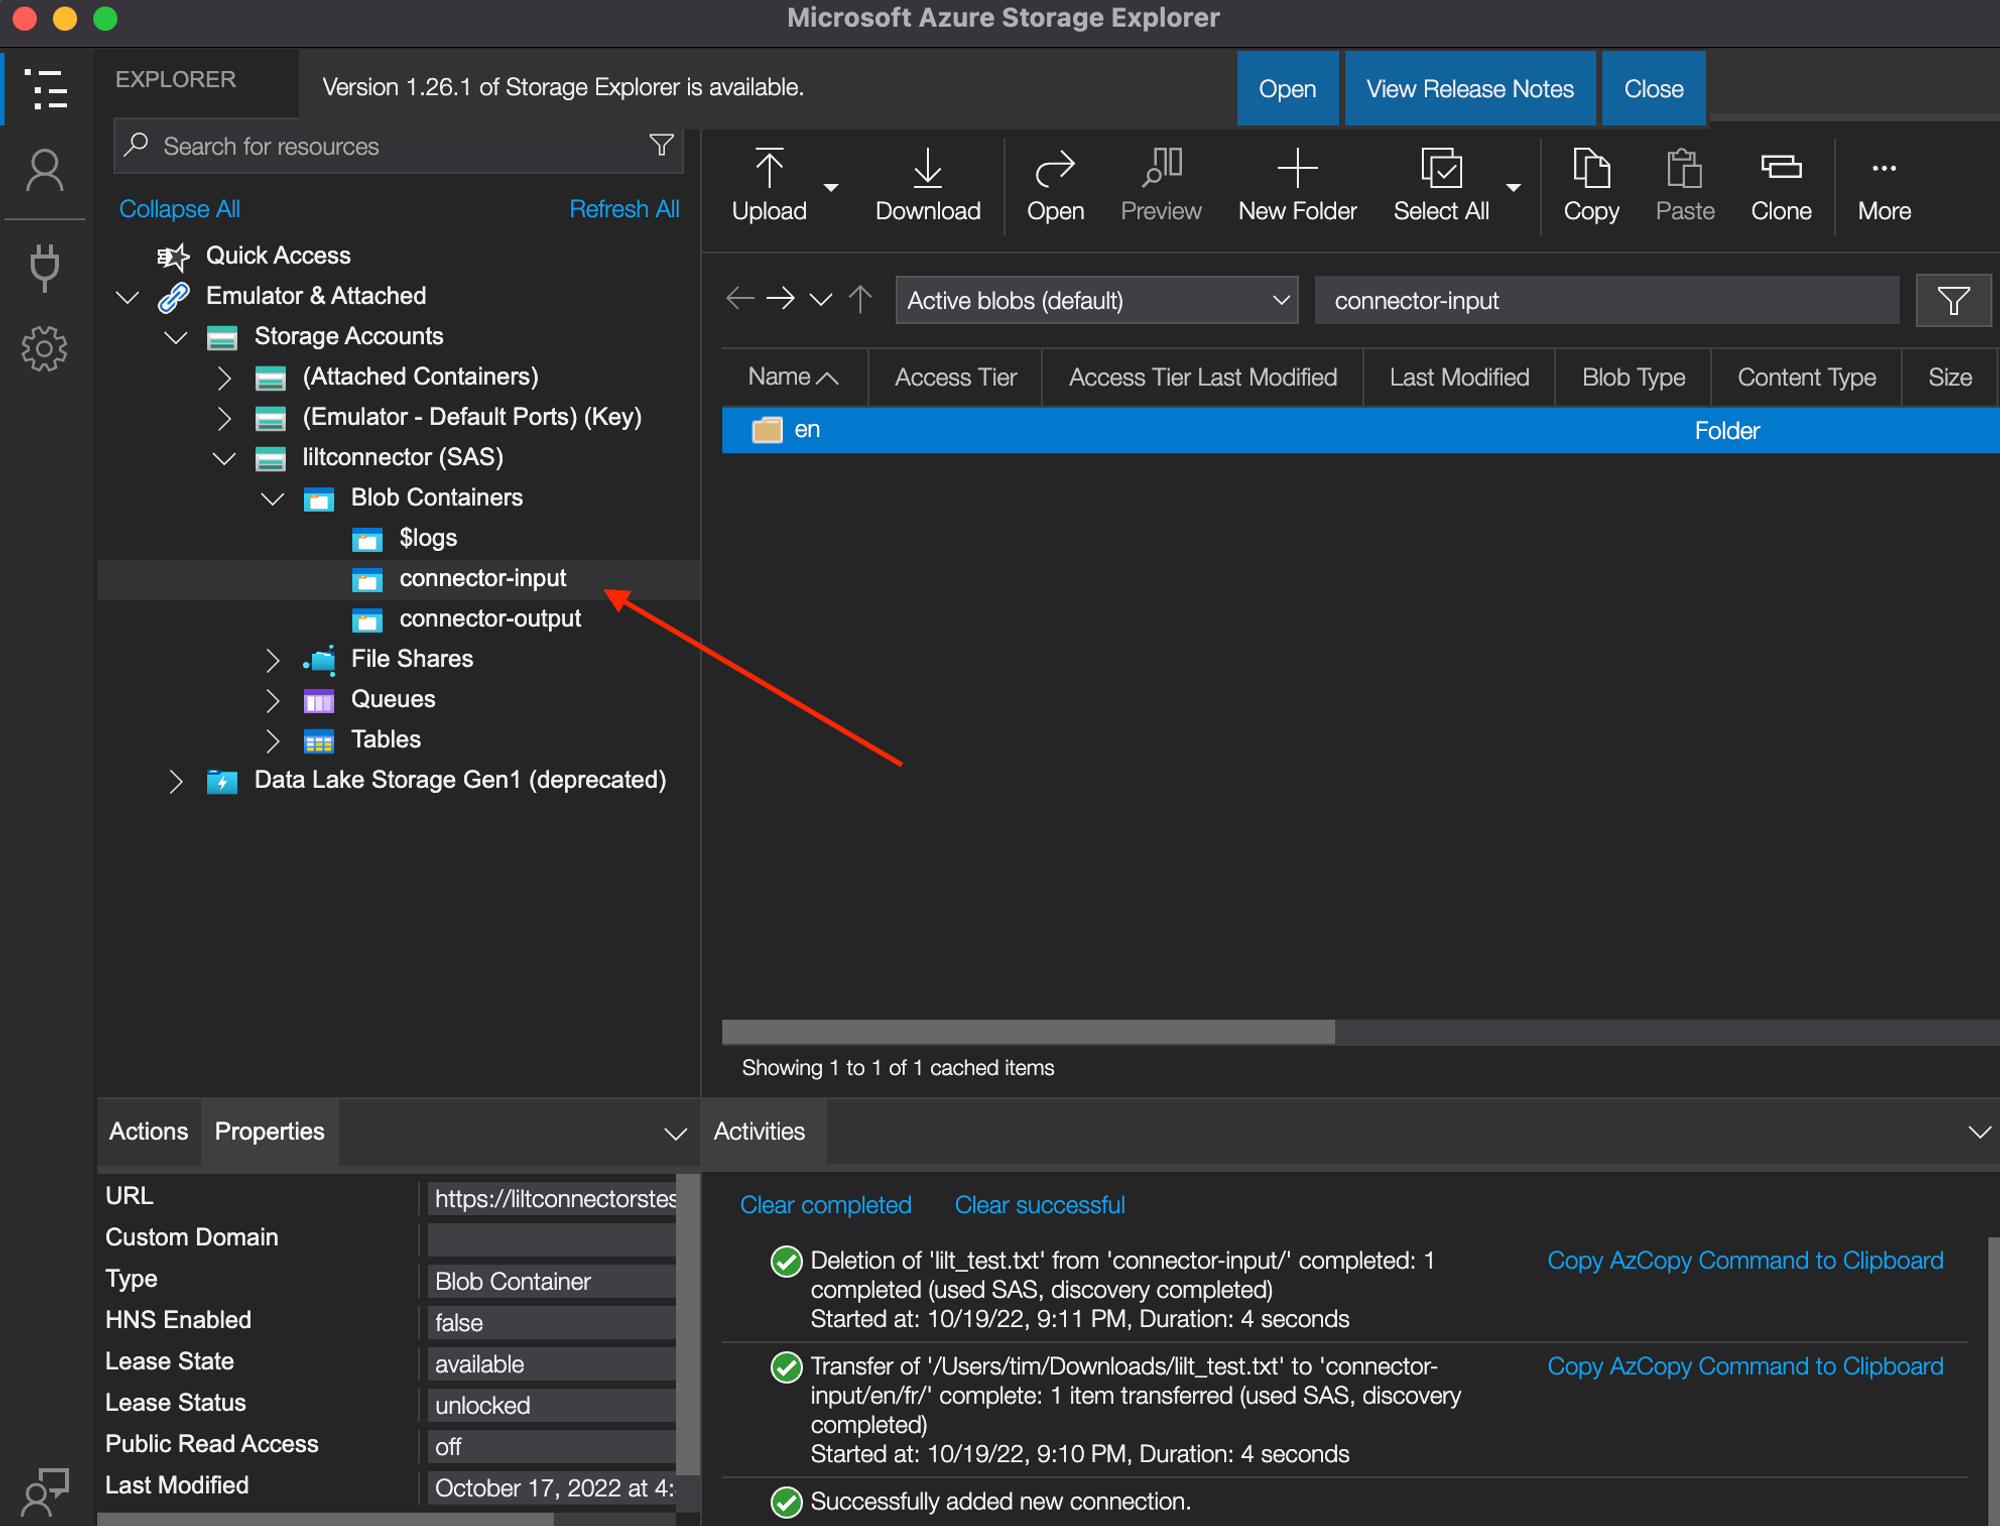Screen dimensions: 2000x1526
Task: Switch to the Actions tab
Action: coord(148,1131)
